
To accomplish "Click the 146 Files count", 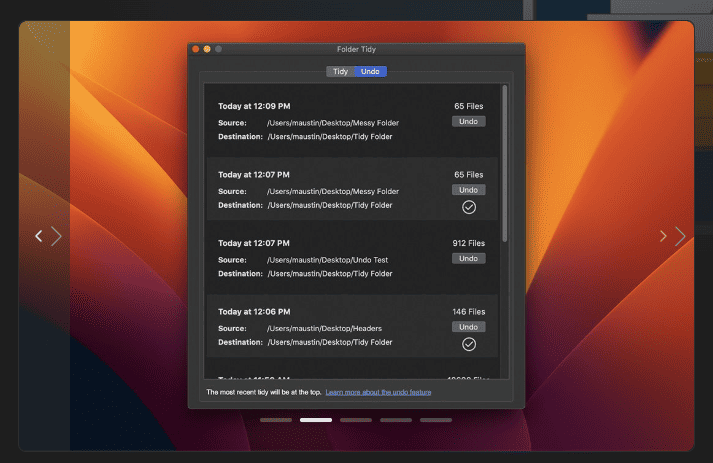I will point(469,312).
